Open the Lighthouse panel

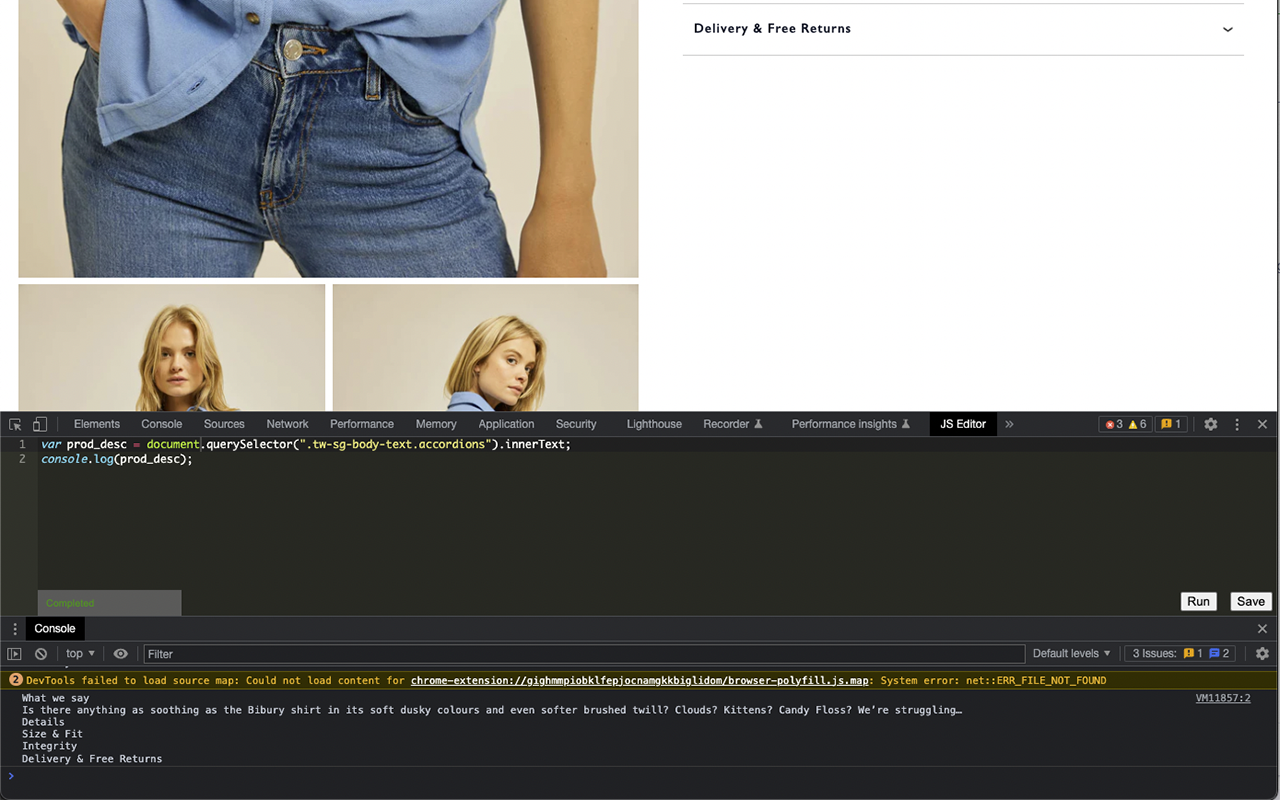(653, 423)
